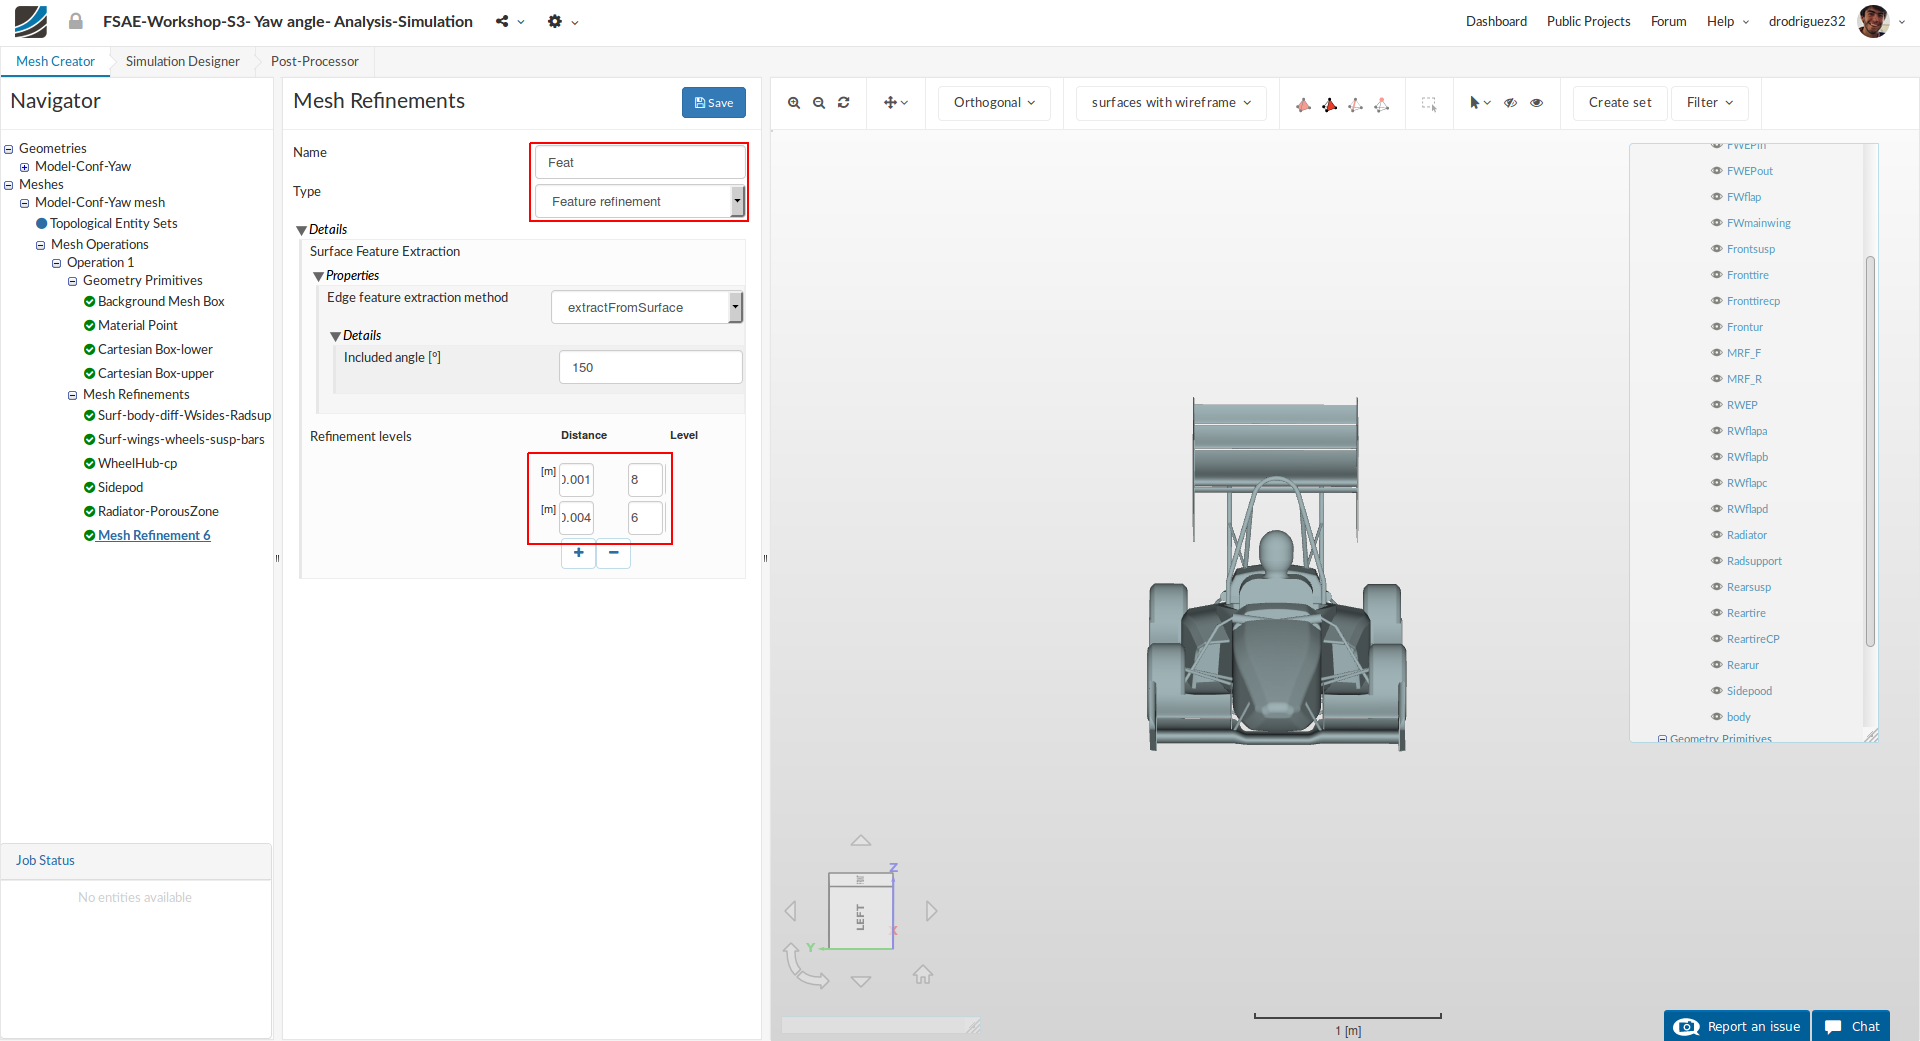Toggle visibility of Radiator surface

[1716, 535]
